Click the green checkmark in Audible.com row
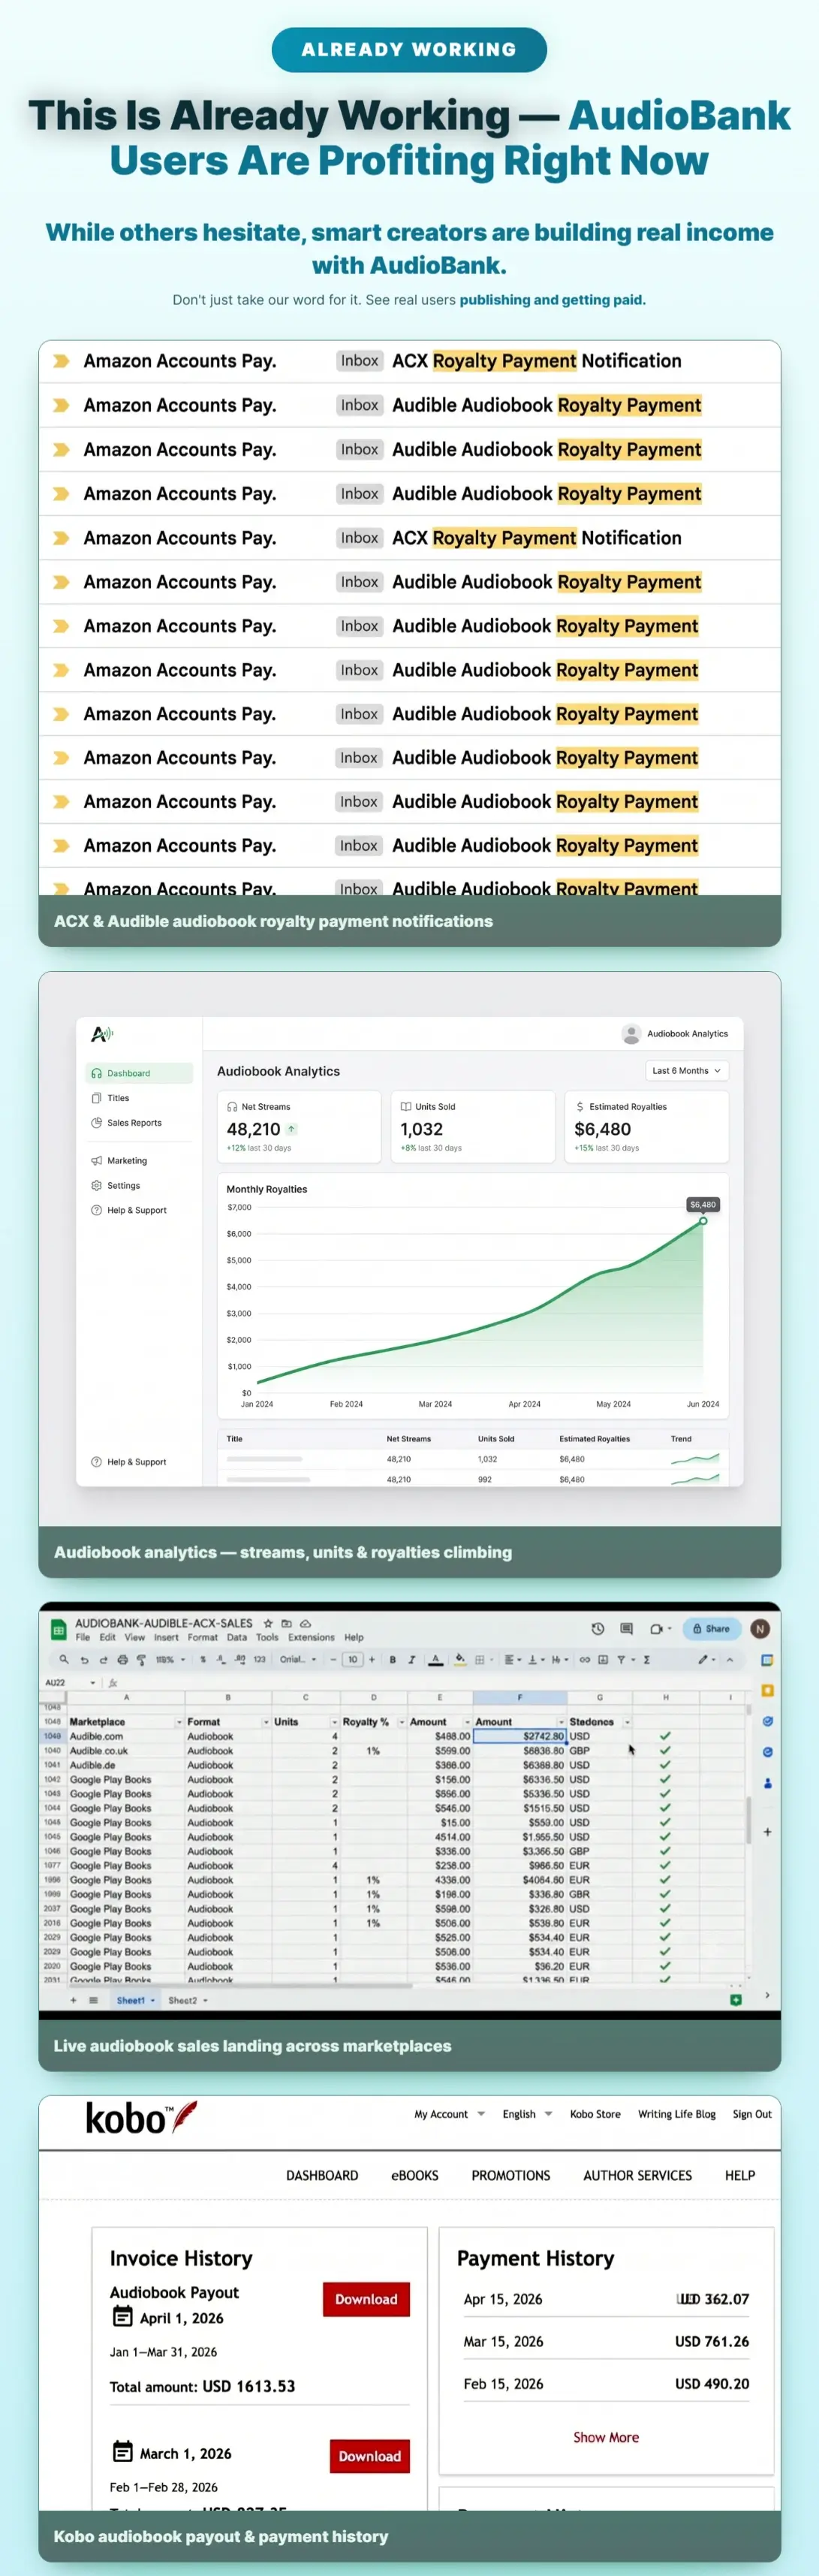This screenshot has height=2576, width=819. pyautogui.click(x=665, y=1736)
